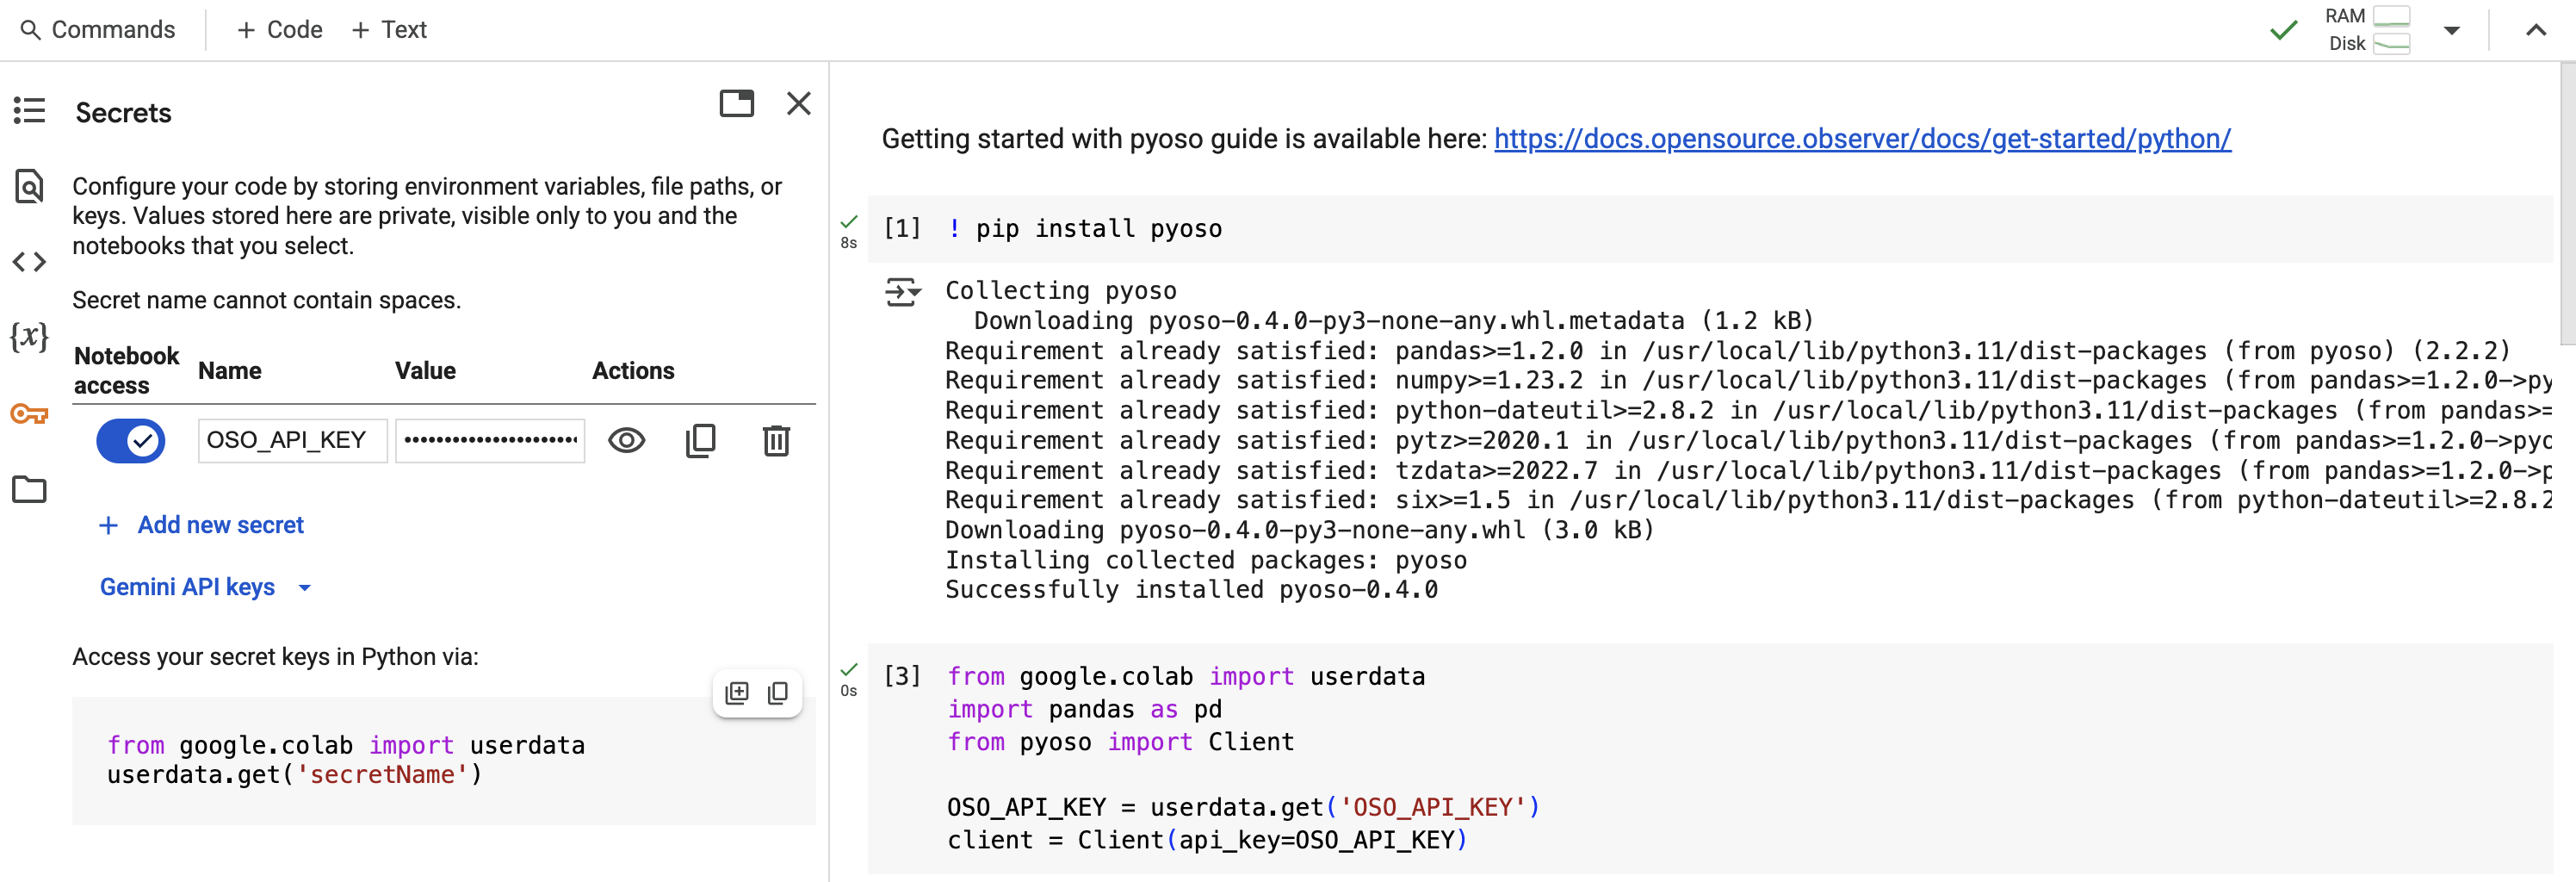Open the Commands palette
Image resolution: width=2576 pixels, height=882 pixels.
click(x=98, y=30)
